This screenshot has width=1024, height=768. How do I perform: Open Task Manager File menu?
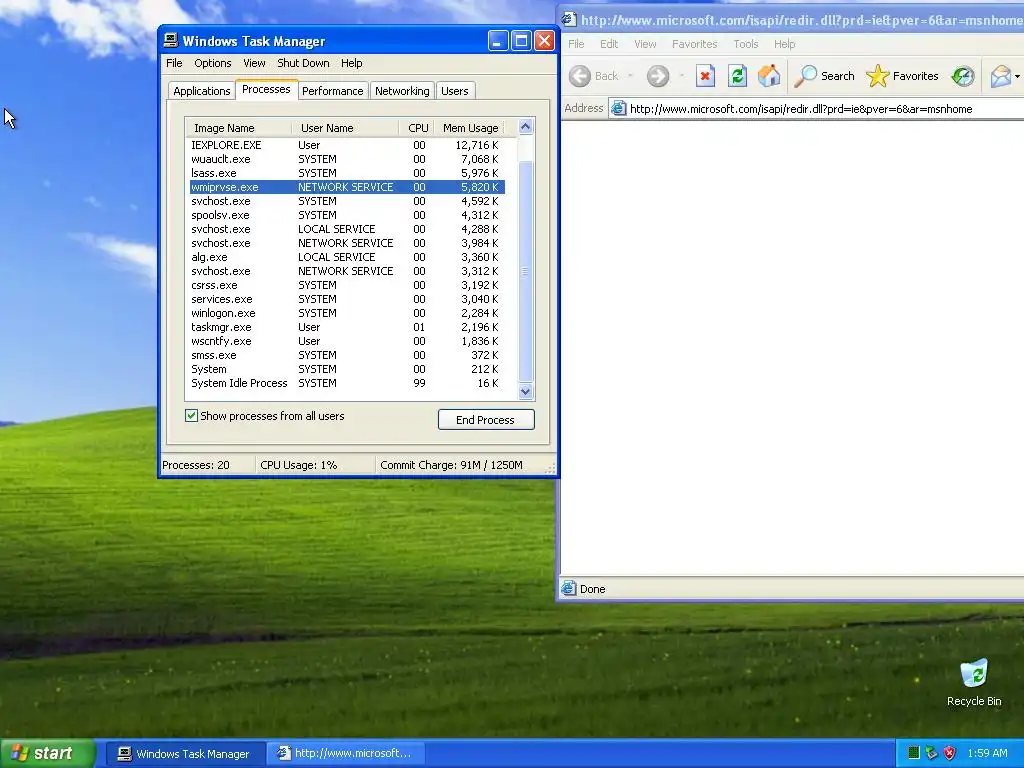point(174,63)
